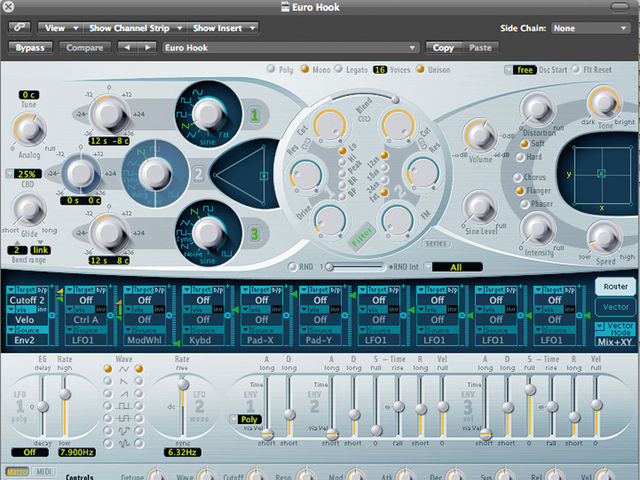Image resolution: width=640 pixels, height=480 pixels.
Task: Select Soft distortion type
Action: (x=524, y=144)
